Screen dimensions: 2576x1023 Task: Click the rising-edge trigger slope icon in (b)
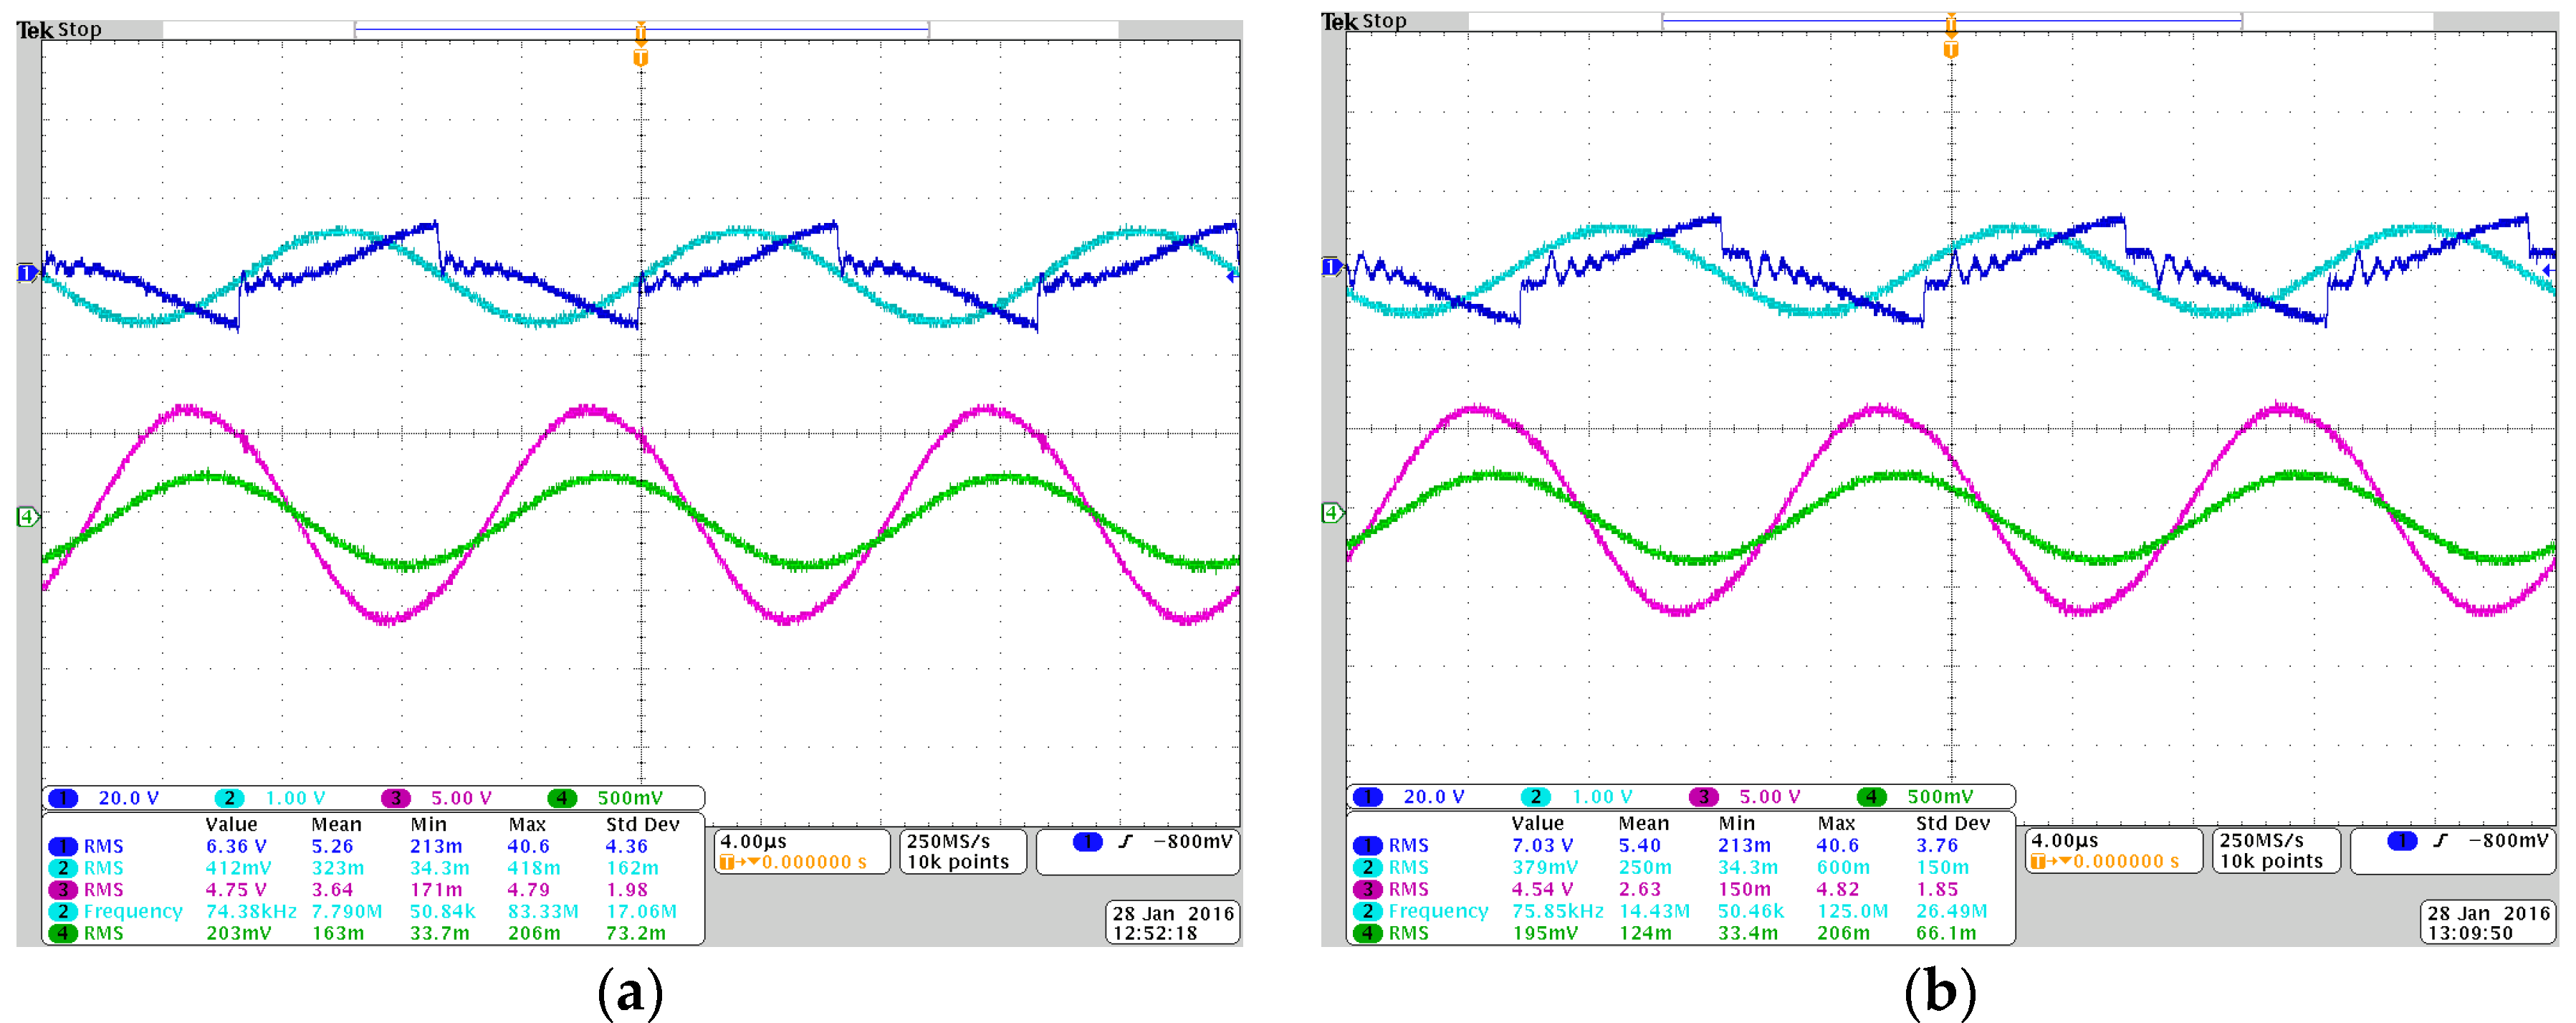point(2441,841)
